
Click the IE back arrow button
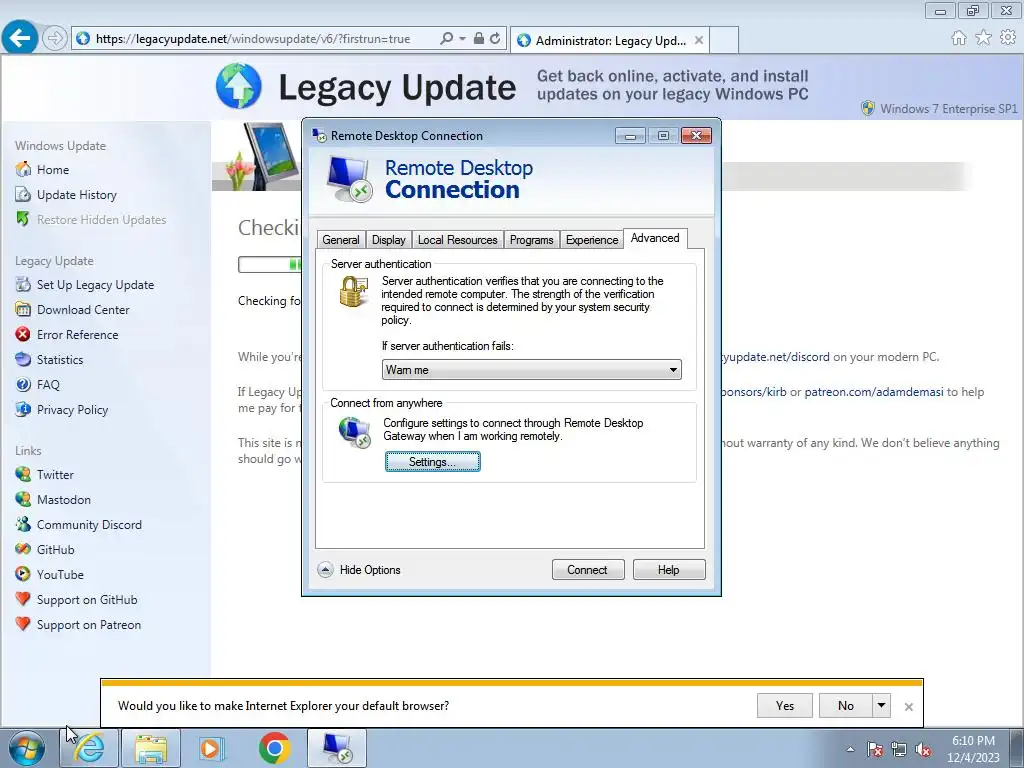coord(20,38)
